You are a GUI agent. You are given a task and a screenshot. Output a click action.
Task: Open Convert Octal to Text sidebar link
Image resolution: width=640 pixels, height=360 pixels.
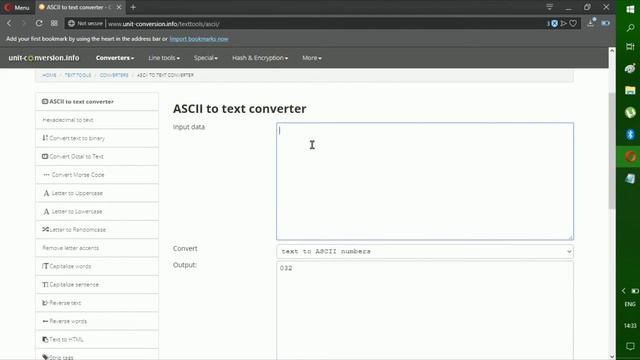[97, 156]
